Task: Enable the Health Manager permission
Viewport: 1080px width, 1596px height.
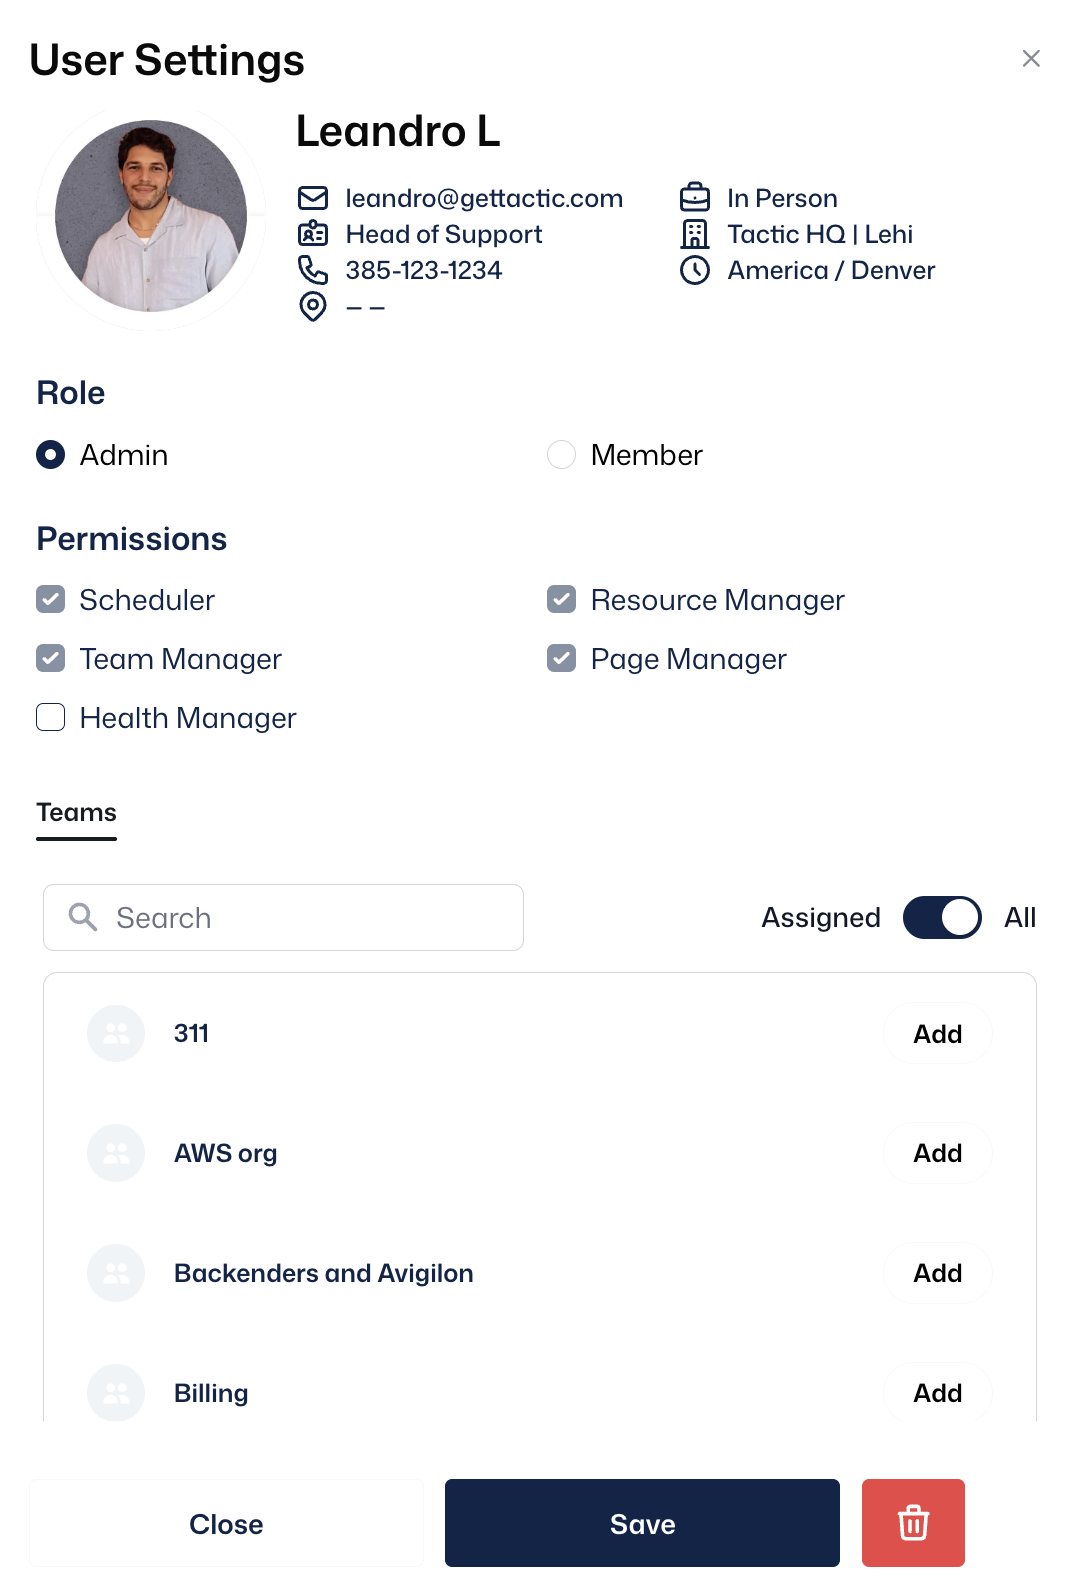Action: [51, 718]
